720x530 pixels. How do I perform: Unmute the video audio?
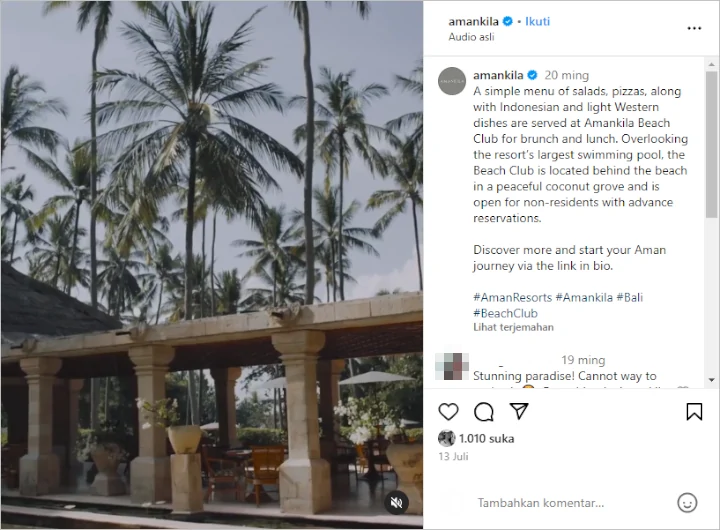point(397,502)
